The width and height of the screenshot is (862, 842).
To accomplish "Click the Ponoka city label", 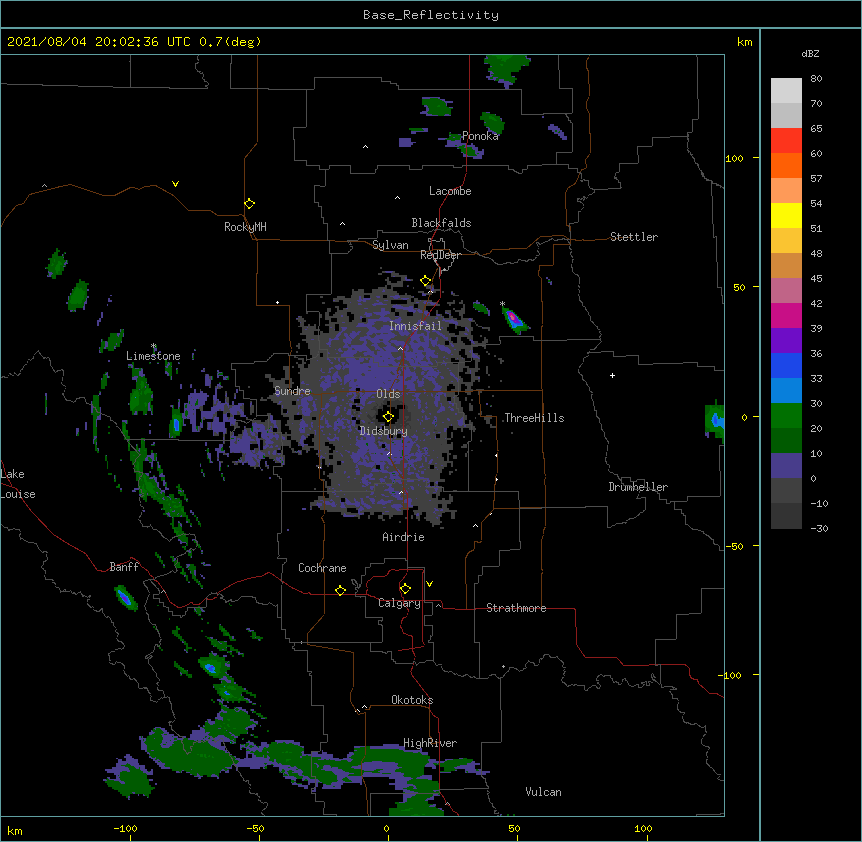I will (480, 136).
